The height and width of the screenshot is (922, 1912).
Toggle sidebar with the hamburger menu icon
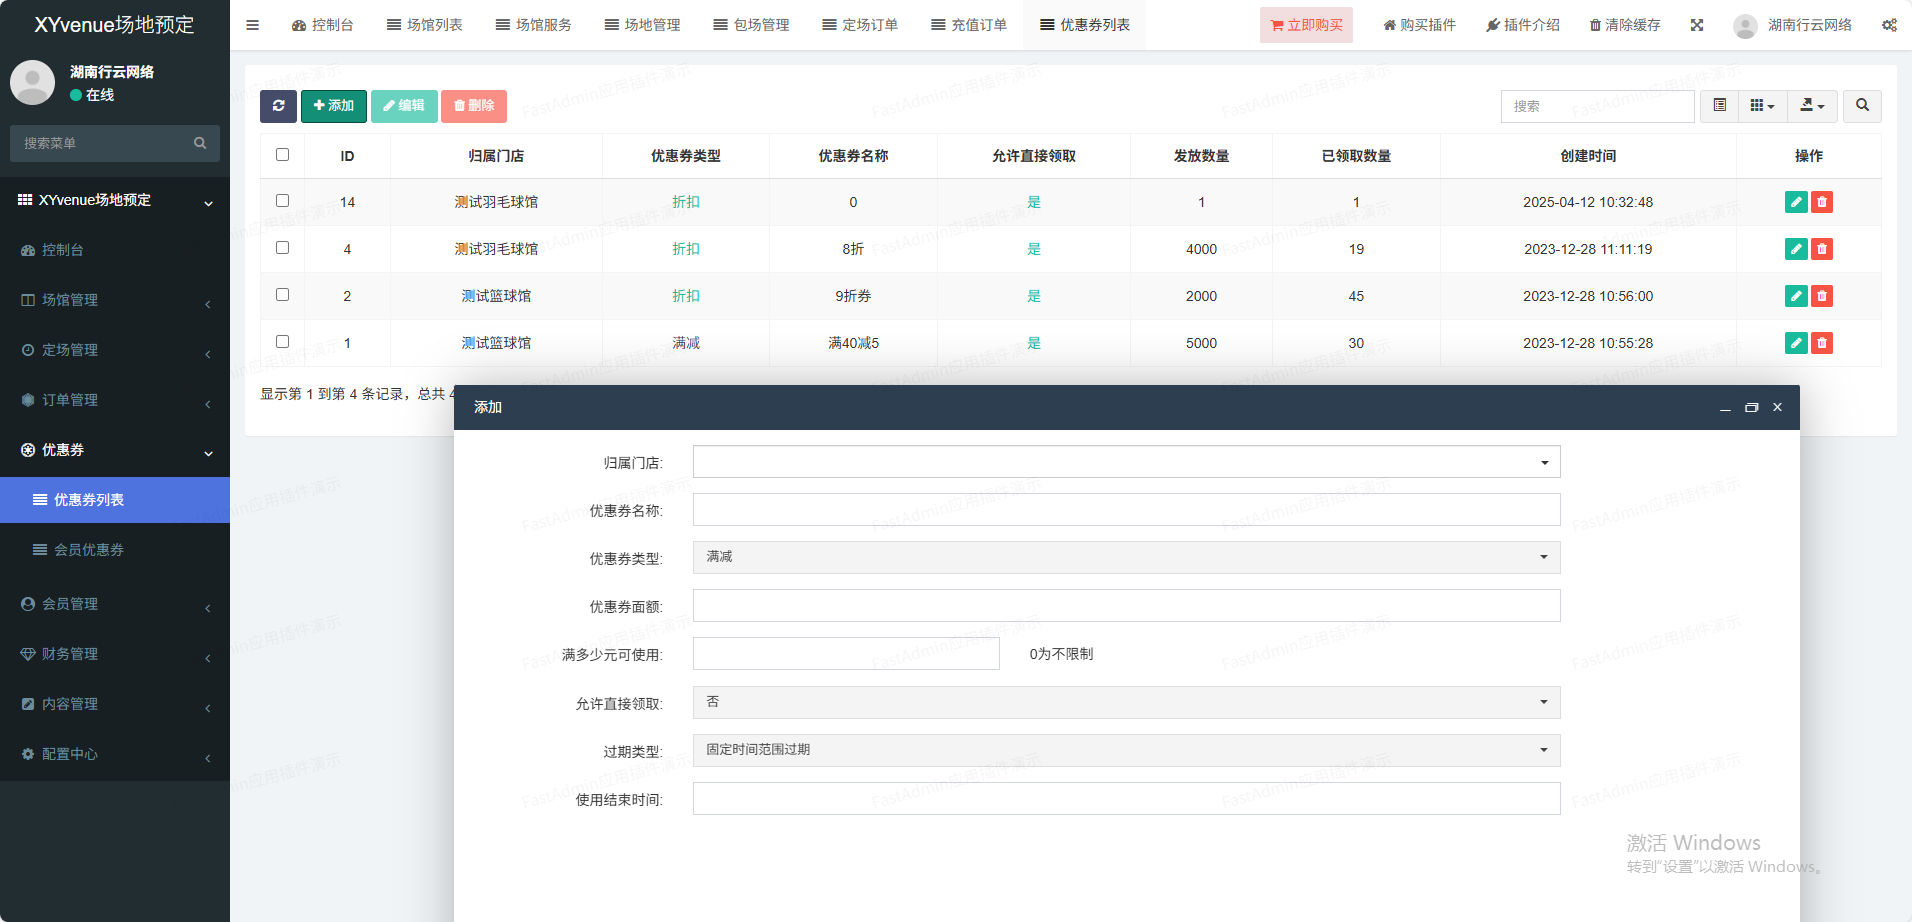253,25
